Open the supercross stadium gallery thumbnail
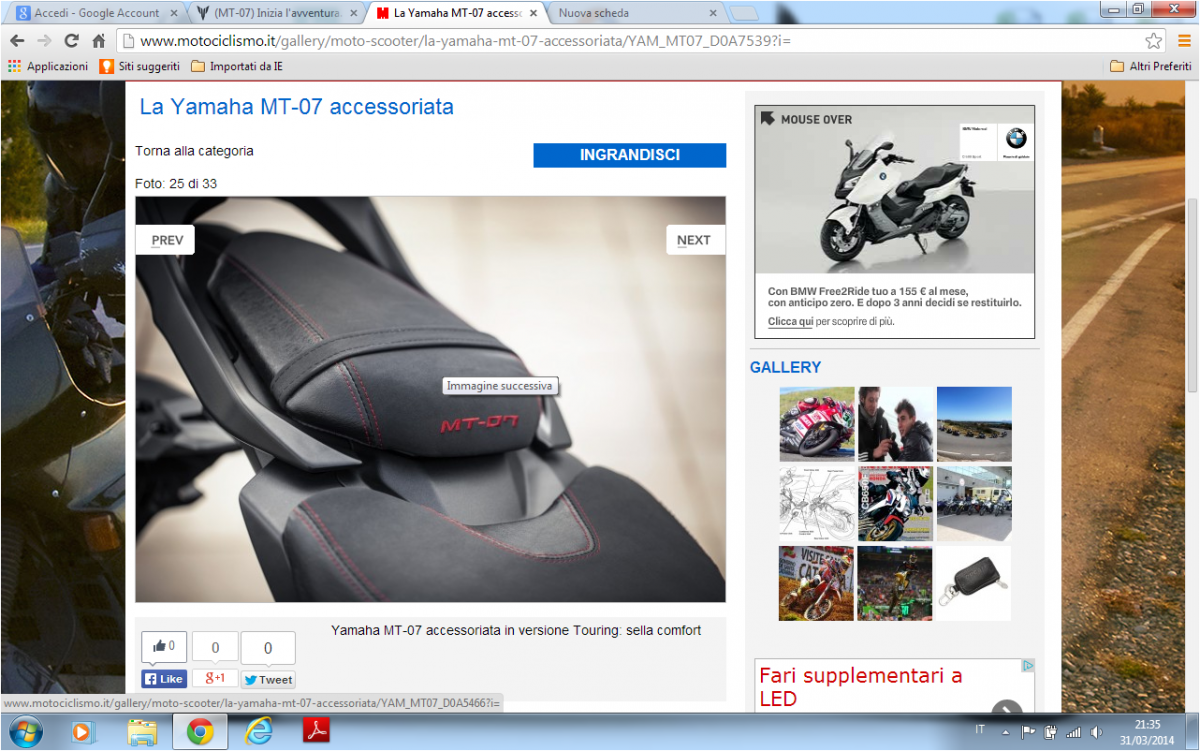 point(895,583)
